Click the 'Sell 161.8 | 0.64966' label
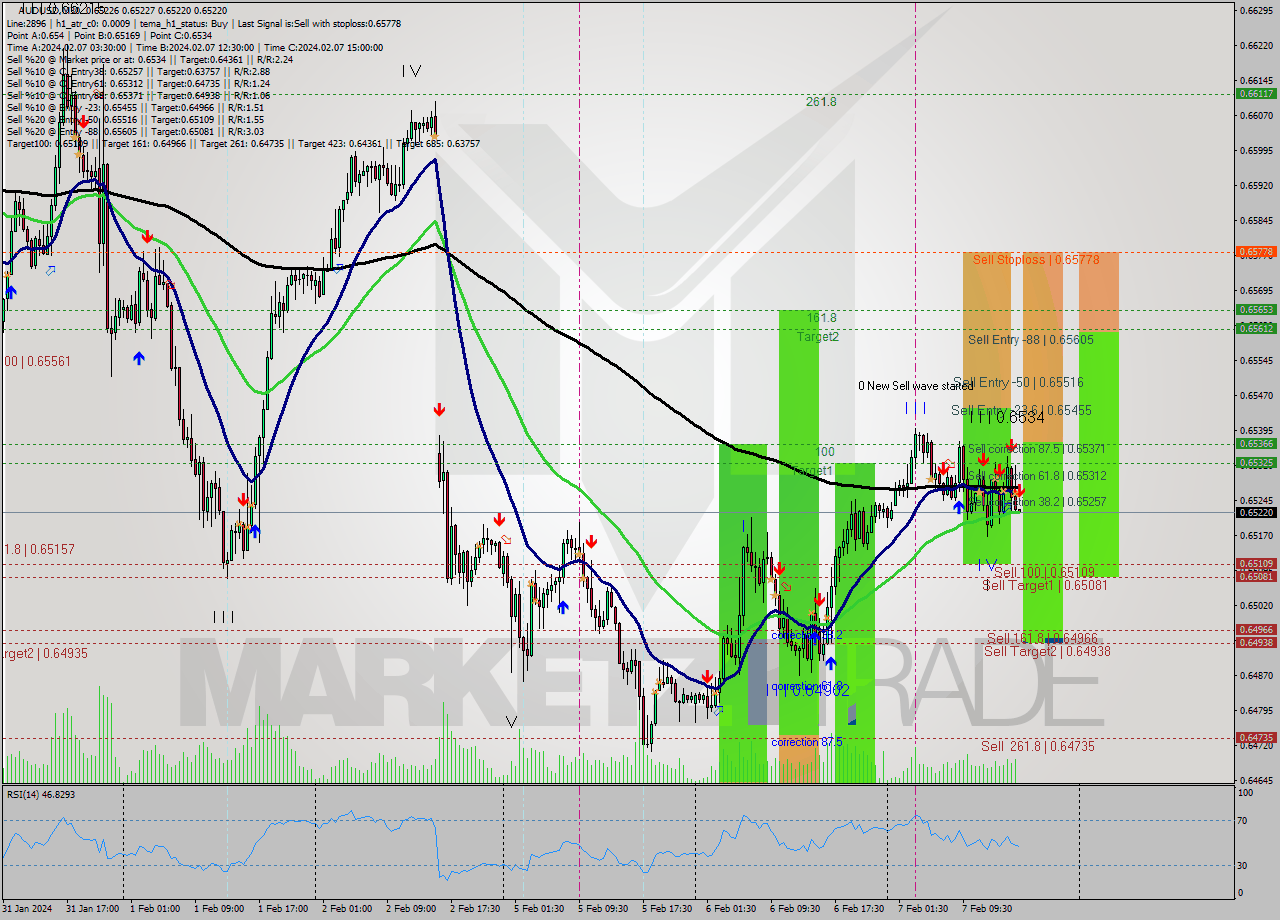 1042,638
